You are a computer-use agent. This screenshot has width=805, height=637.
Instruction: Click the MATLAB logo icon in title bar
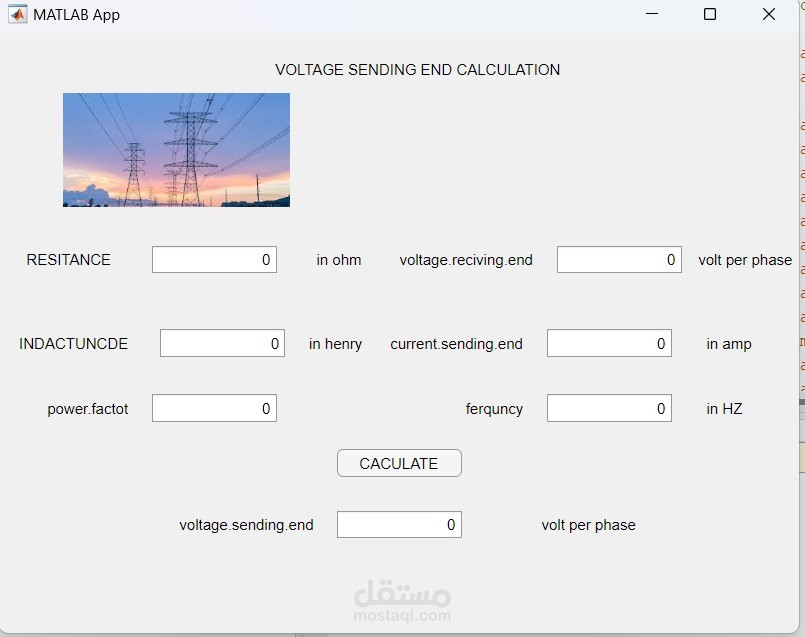coord(17,14)
